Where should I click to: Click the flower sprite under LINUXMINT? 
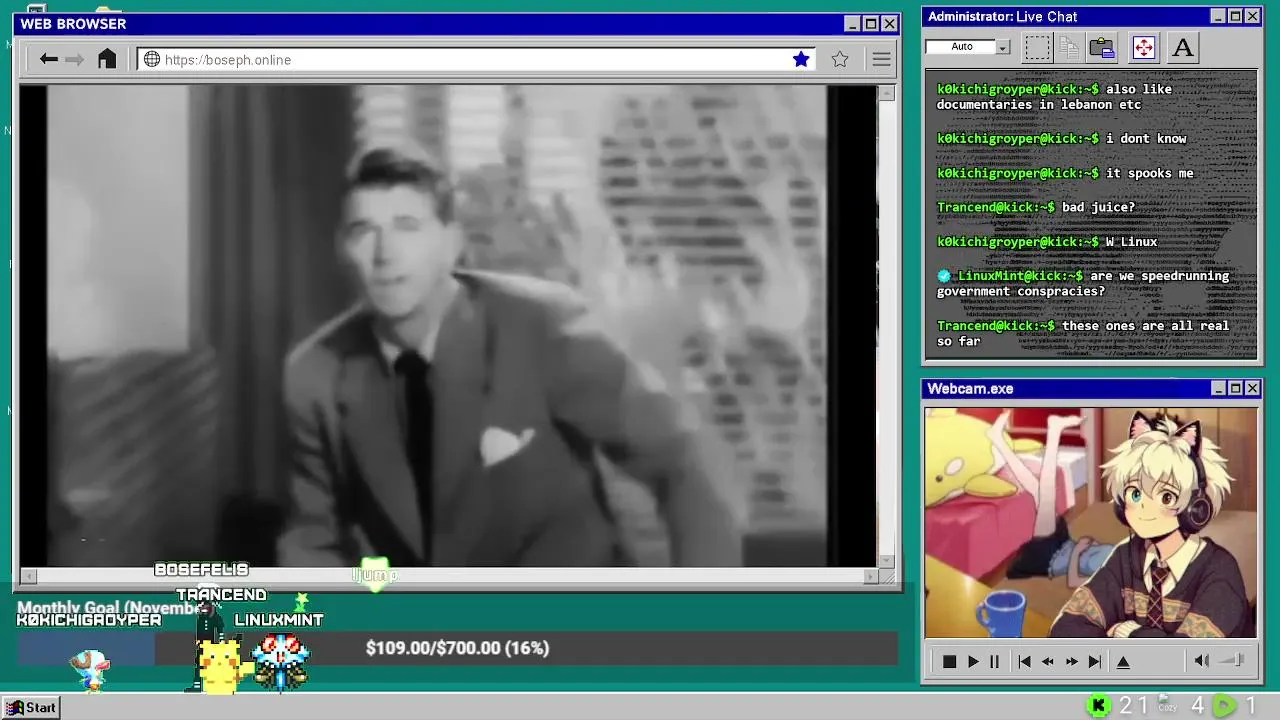pos(282,662)
